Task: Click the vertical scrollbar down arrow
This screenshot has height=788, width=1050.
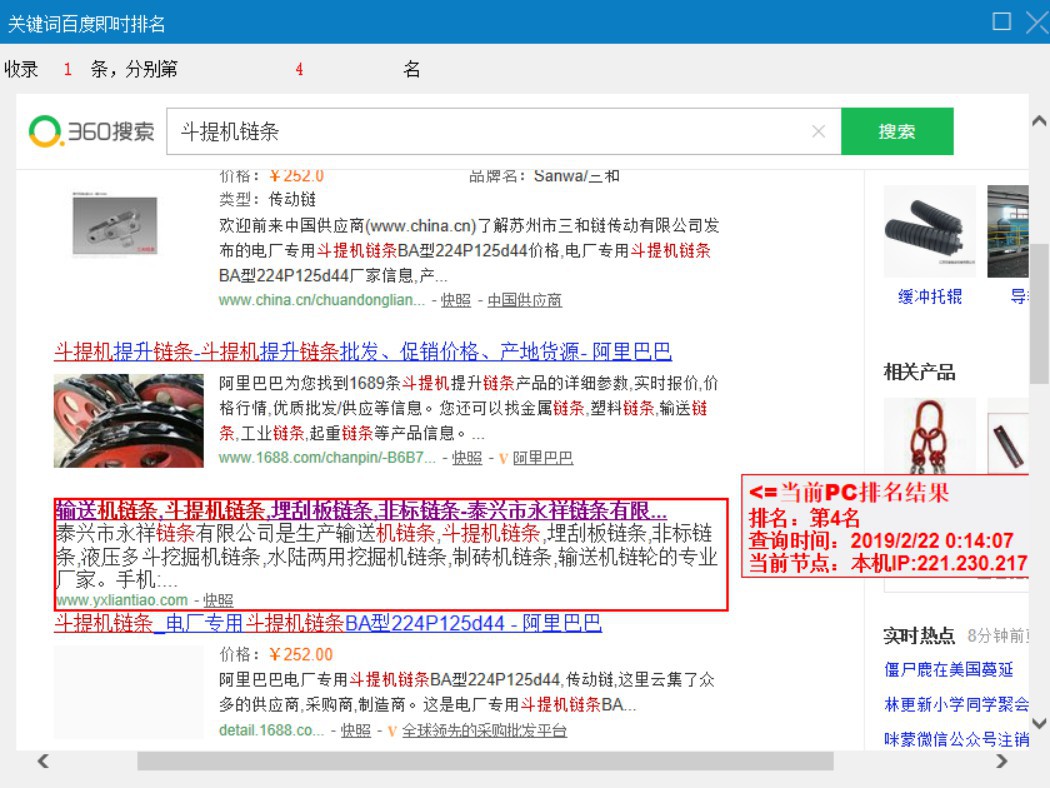Action: [x=1039, y=723]
